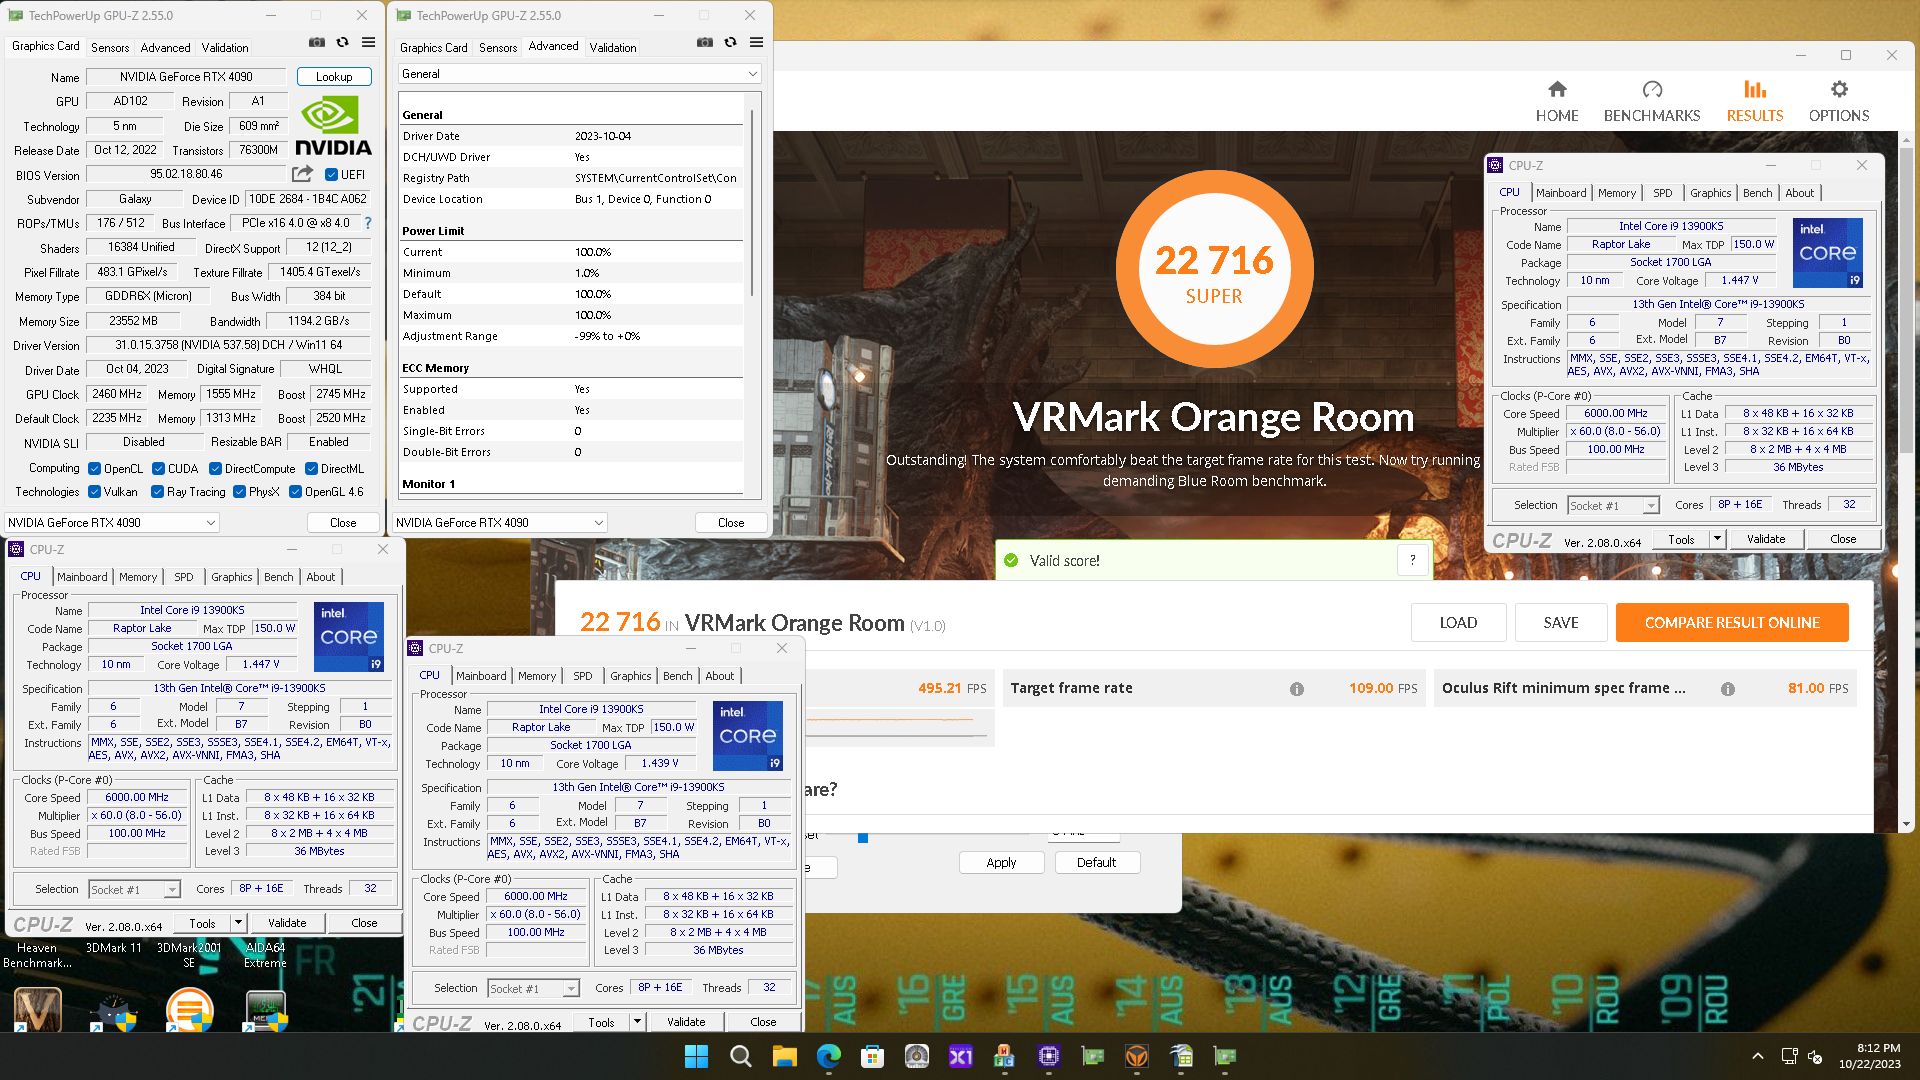Open Tools dropdown arrow in right CPU-Z

click(1717, 539)
